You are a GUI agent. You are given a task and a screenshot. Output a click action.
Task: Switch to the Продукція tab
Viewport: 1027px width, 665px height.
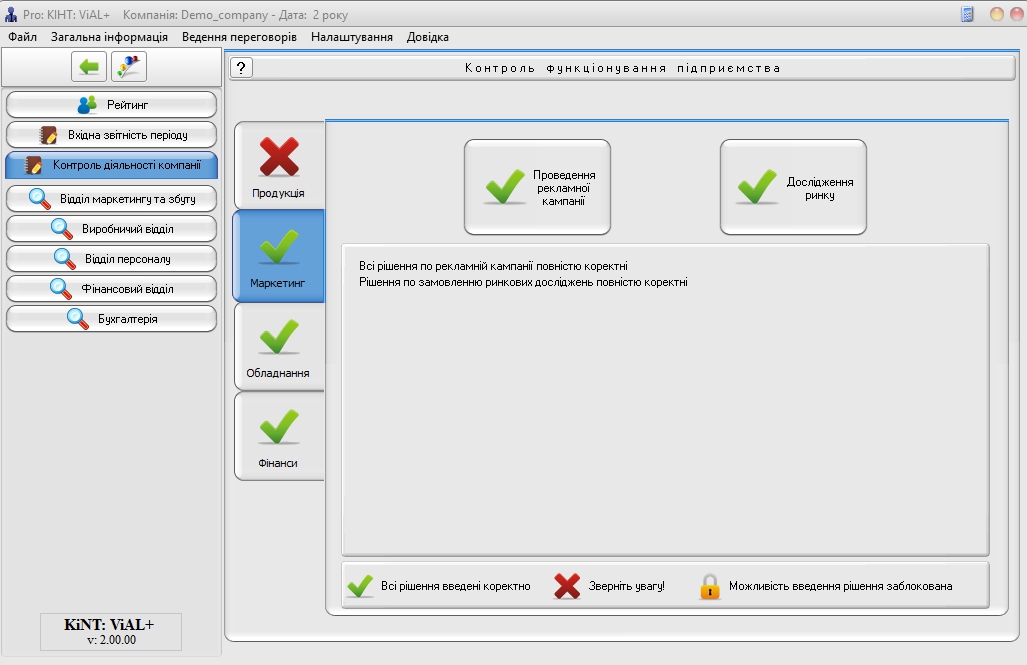click(279, 167)
